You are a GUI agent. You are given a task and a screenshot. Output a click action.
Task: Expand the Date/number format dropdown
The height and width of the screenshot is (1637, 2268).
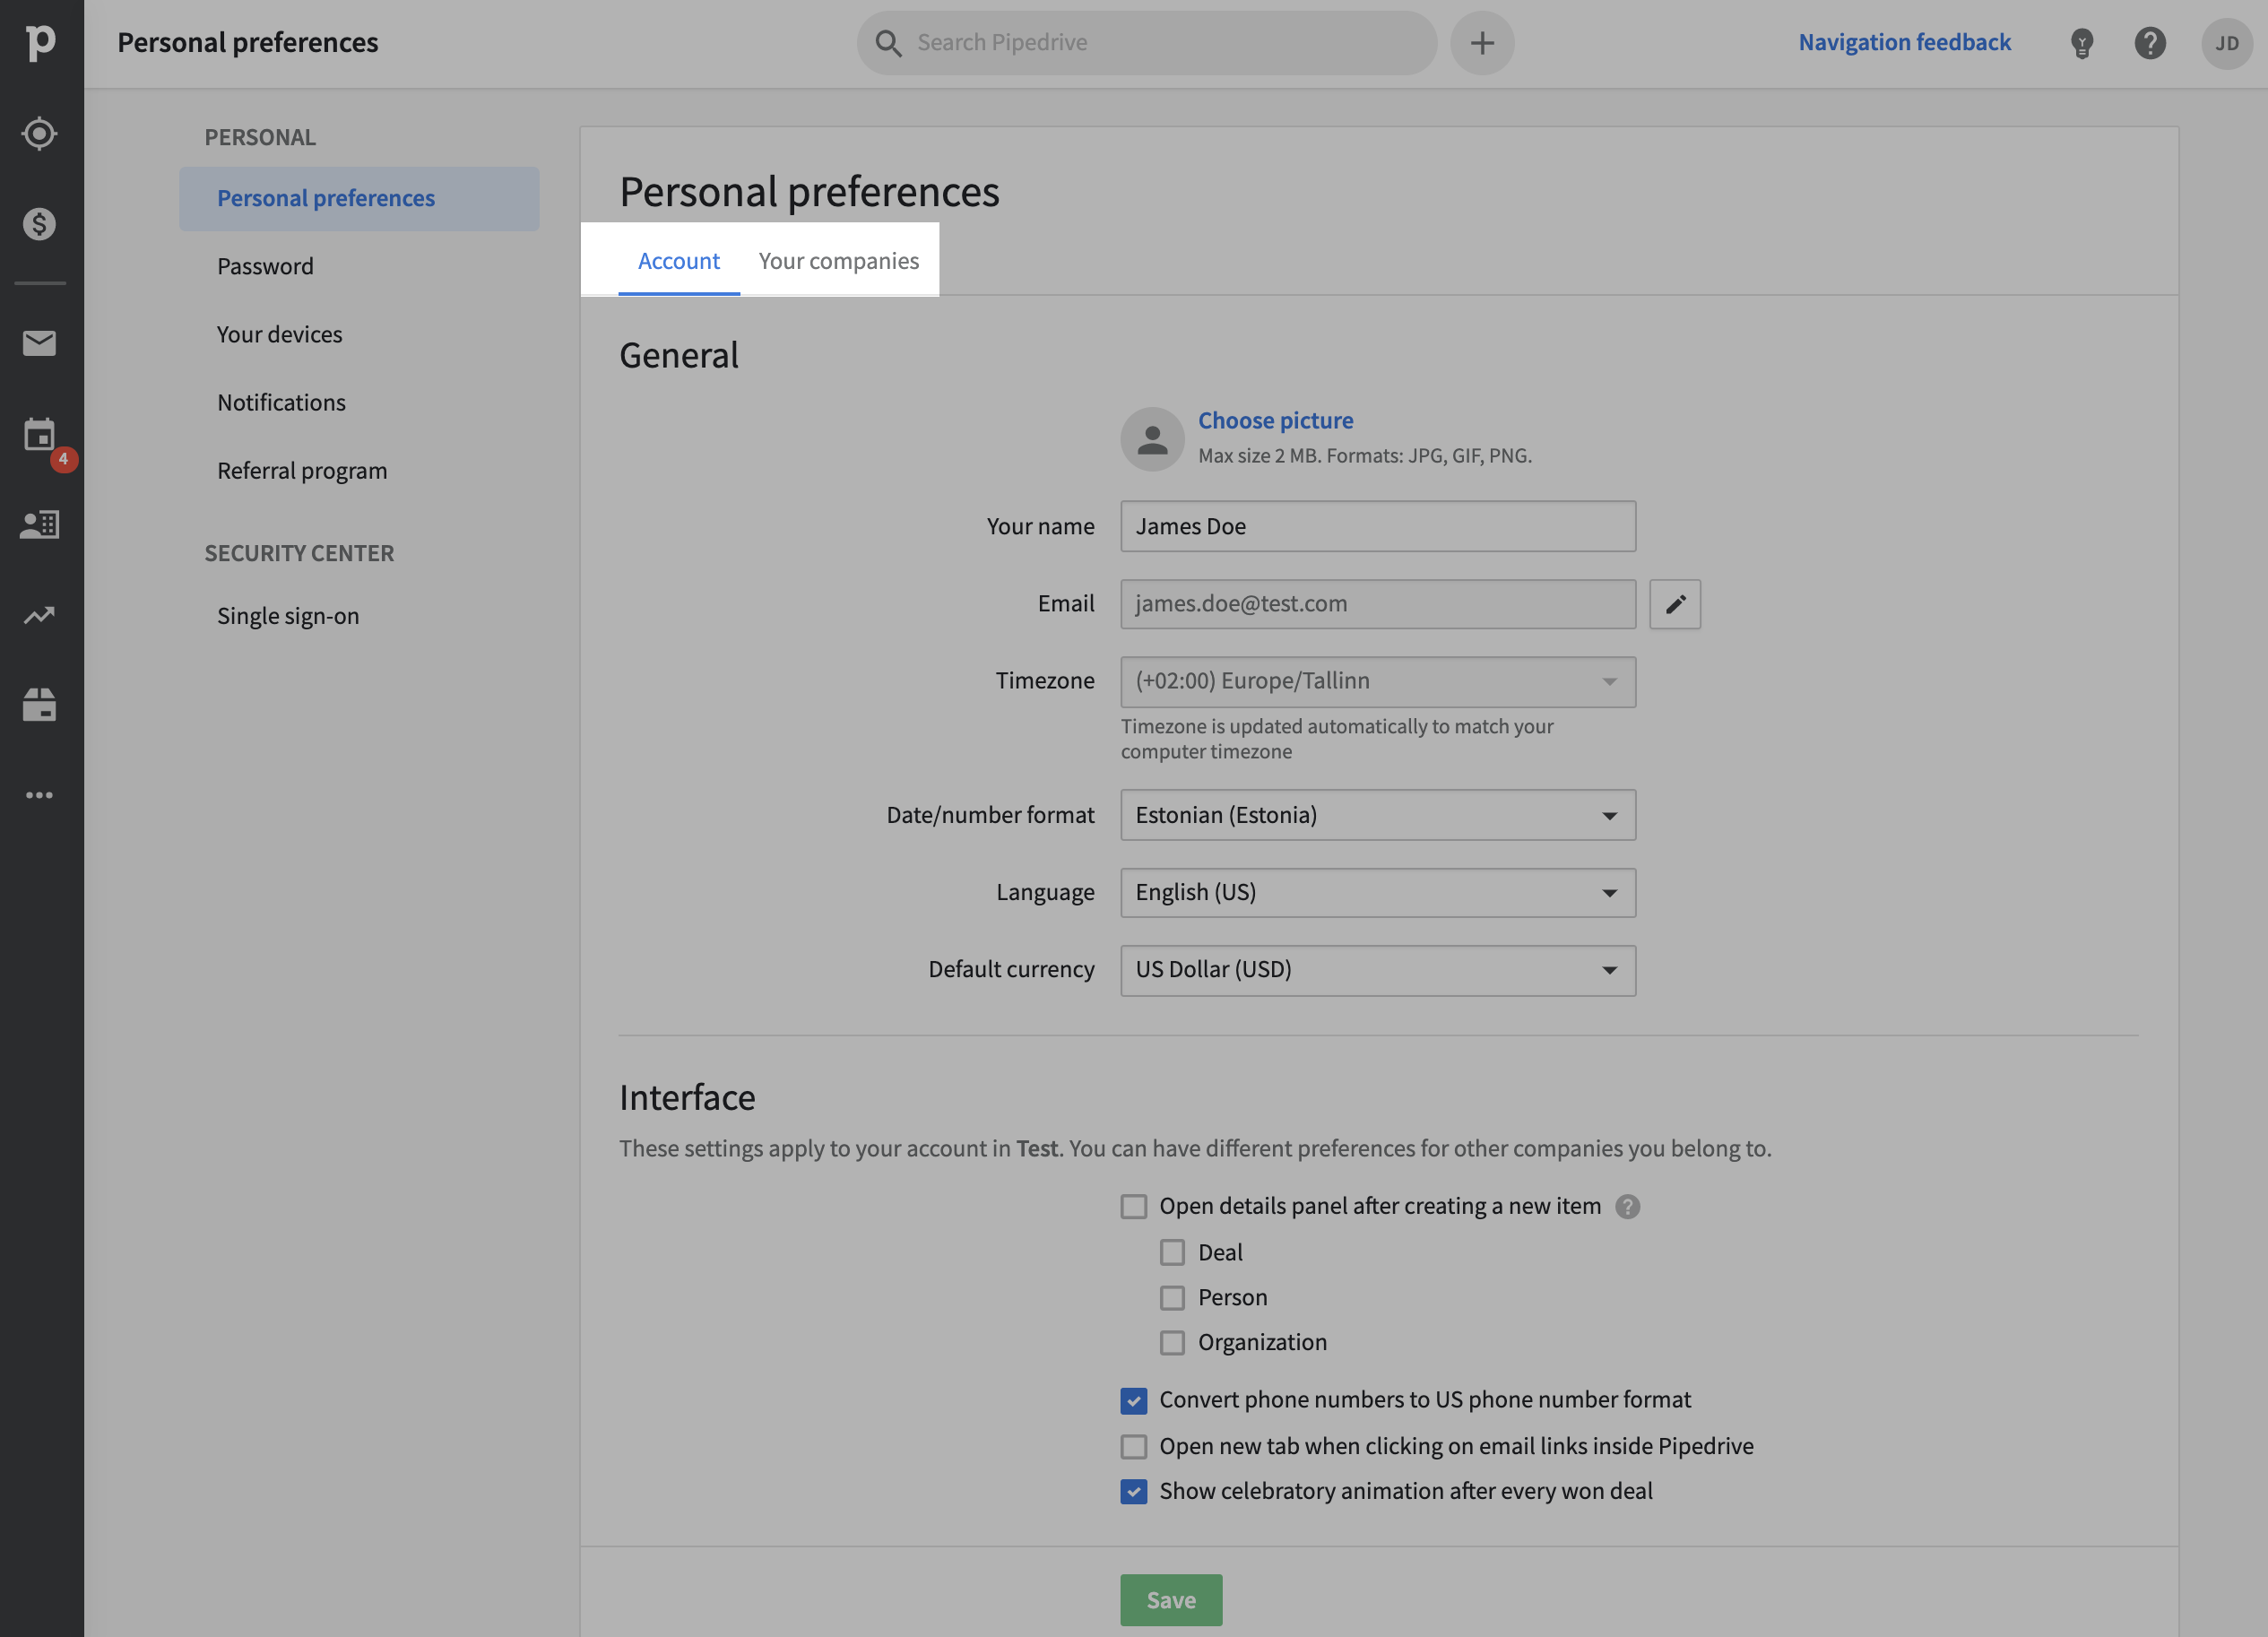point(1377,815)
